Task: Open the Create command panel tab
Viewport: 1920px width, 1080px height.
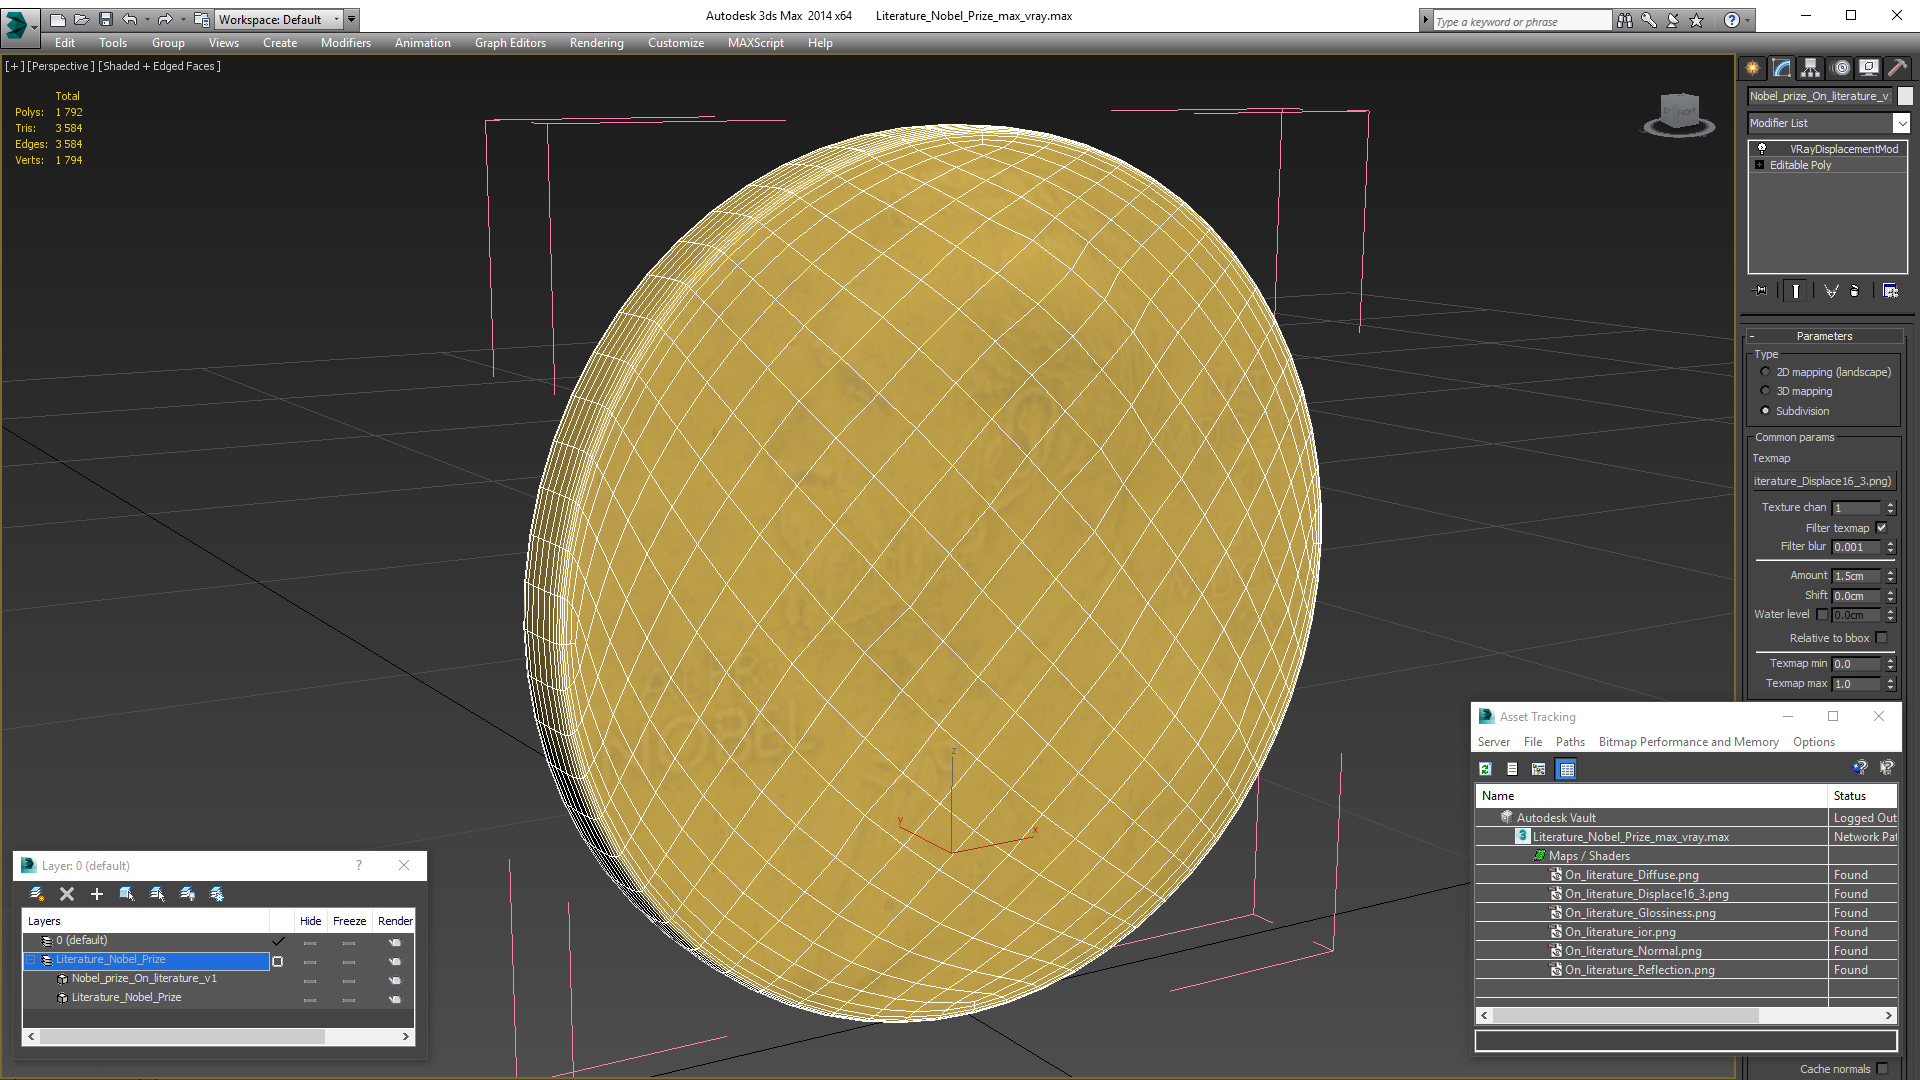Action: tap(1752, 68)
